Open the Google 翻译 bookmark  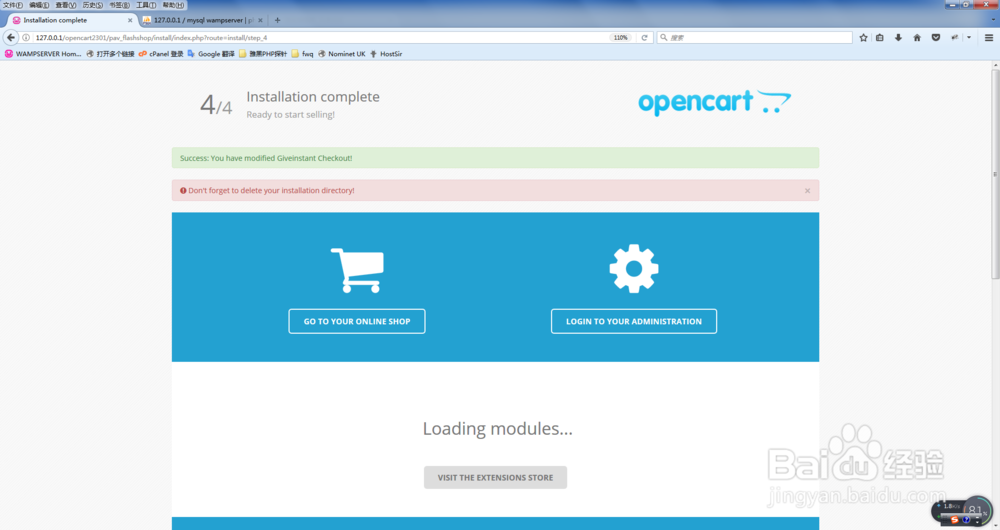point(210,54)
